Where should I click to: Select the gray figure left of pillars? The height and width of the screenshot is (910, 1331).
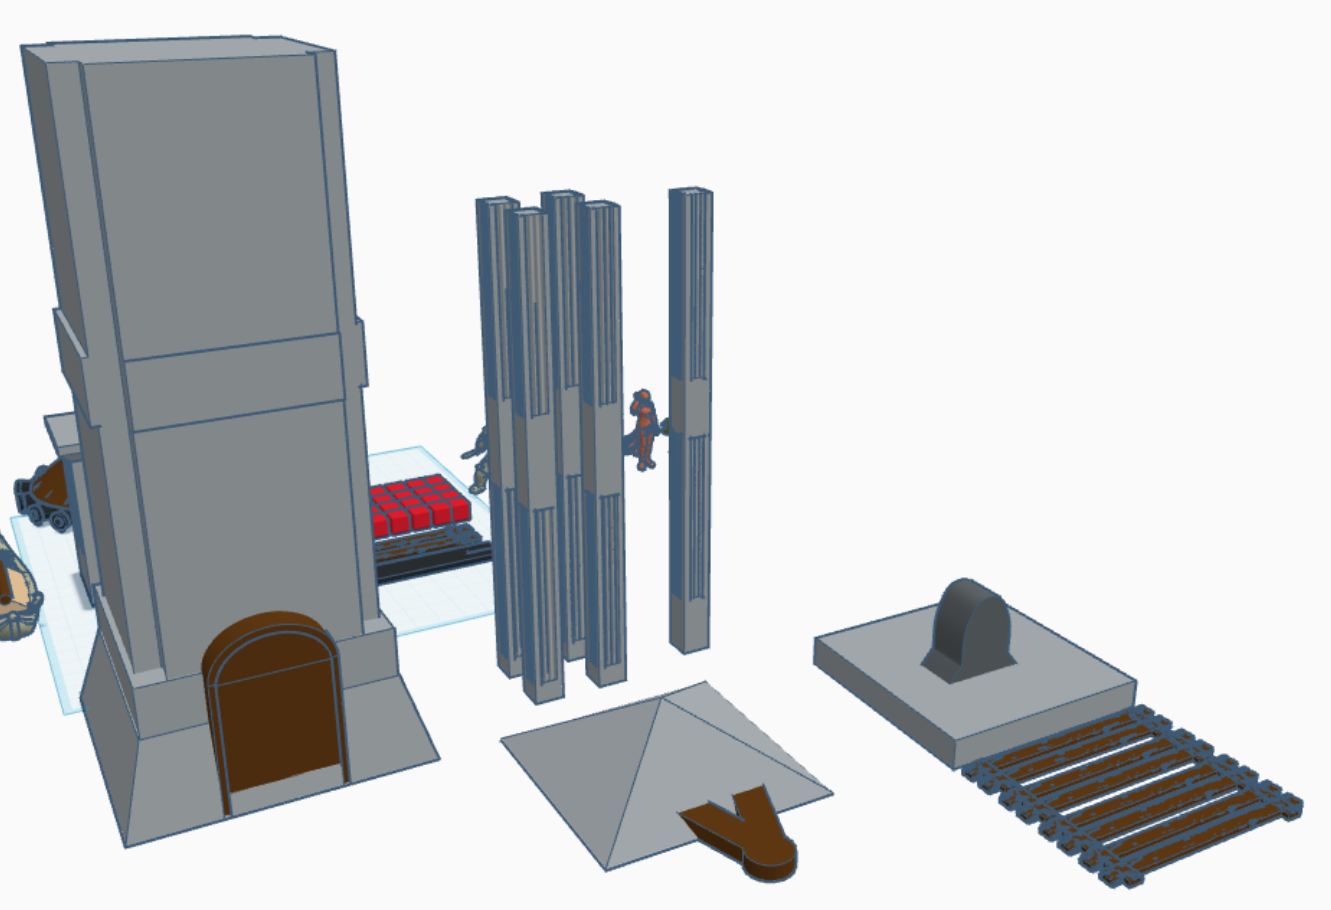click(478, 460)
